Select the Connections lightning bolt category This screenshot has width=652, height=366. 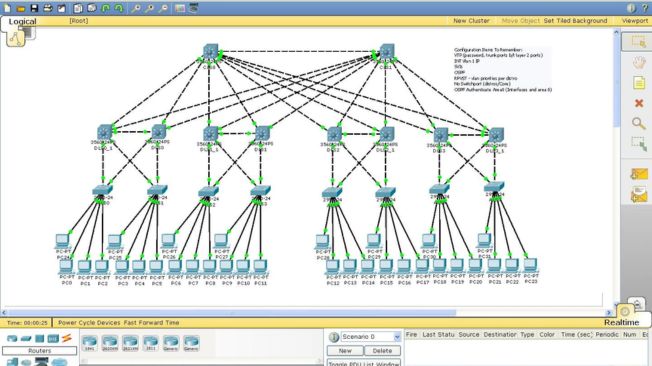tap(67, 338)
